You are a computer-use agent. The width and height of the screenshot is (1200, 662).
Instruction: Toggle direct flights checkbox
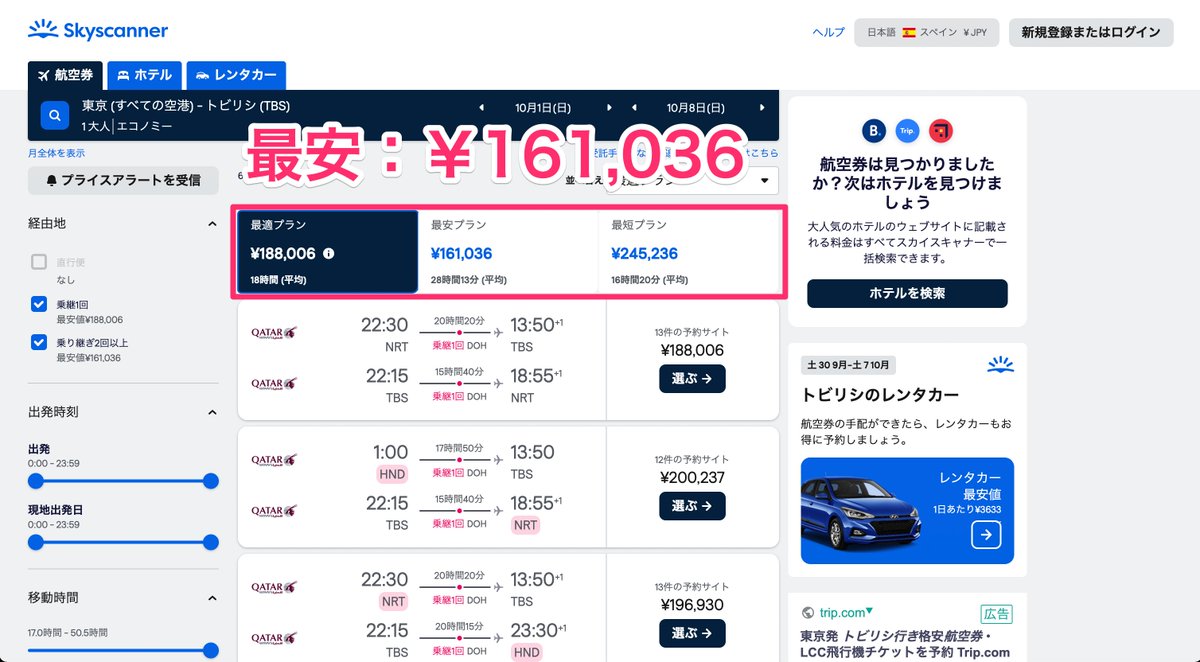point(39,262)
